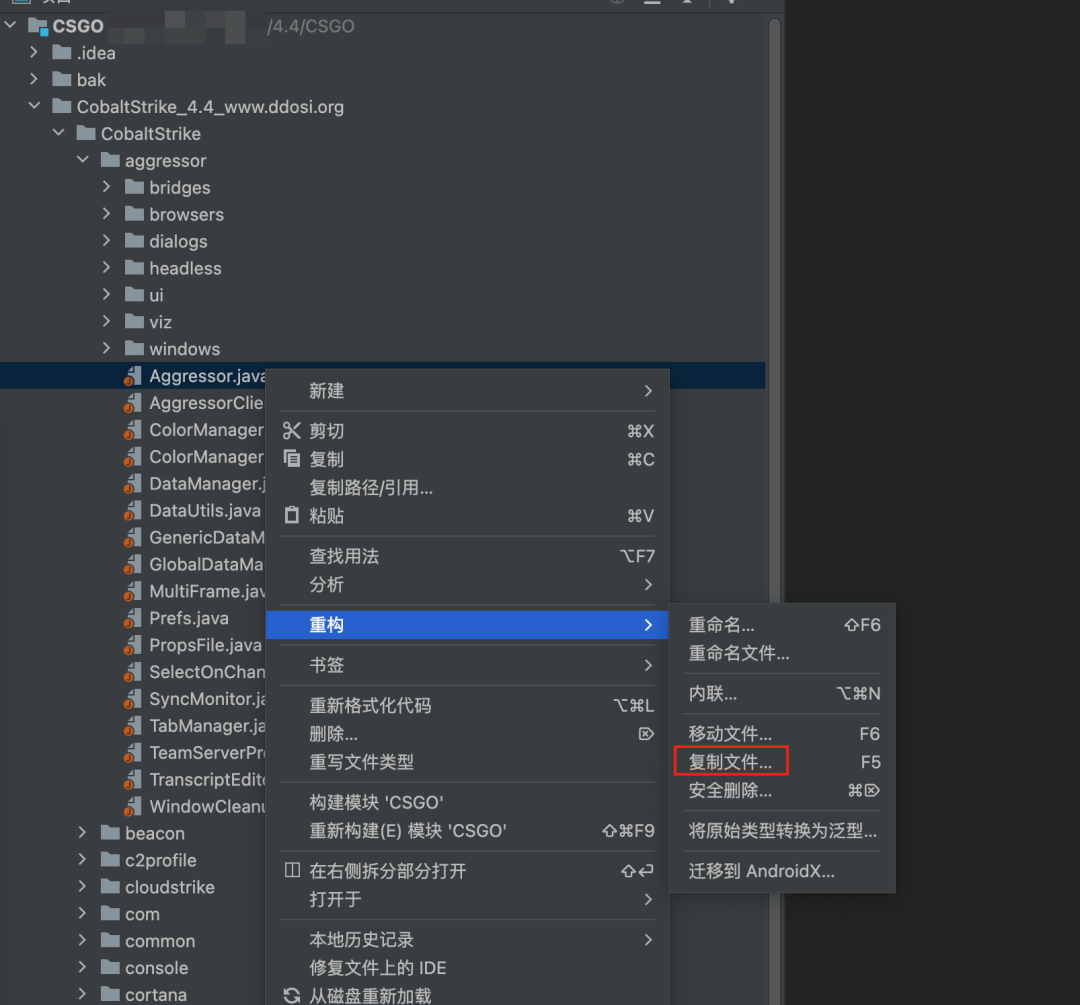Click the folder icon of console

(x=110, y=967)
